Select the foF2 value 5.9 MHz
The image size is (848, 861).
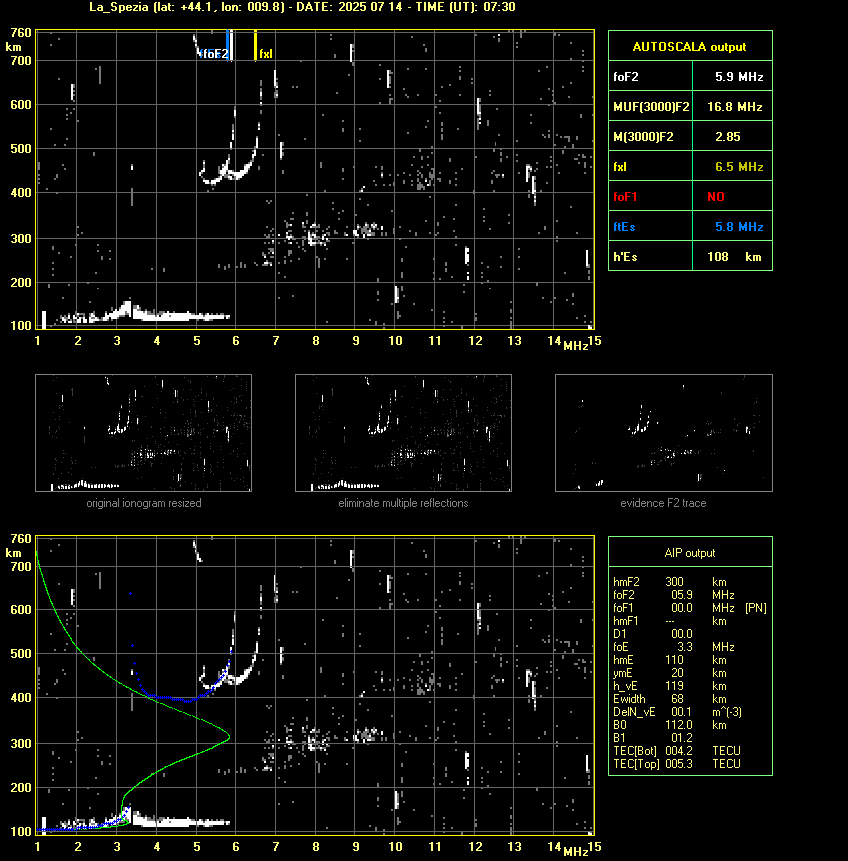click(739, 77)
